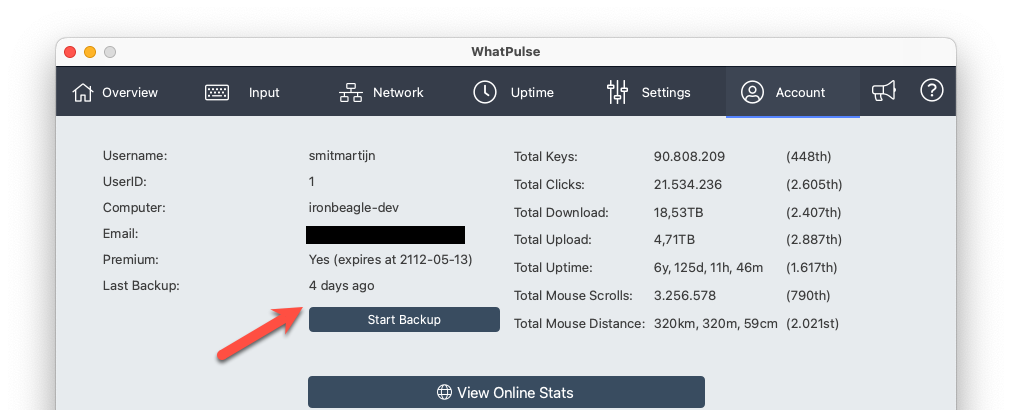Click total upload value 4,71TB
The image size is (1012, 410).
pyautogui.click(x=674, y=240)
